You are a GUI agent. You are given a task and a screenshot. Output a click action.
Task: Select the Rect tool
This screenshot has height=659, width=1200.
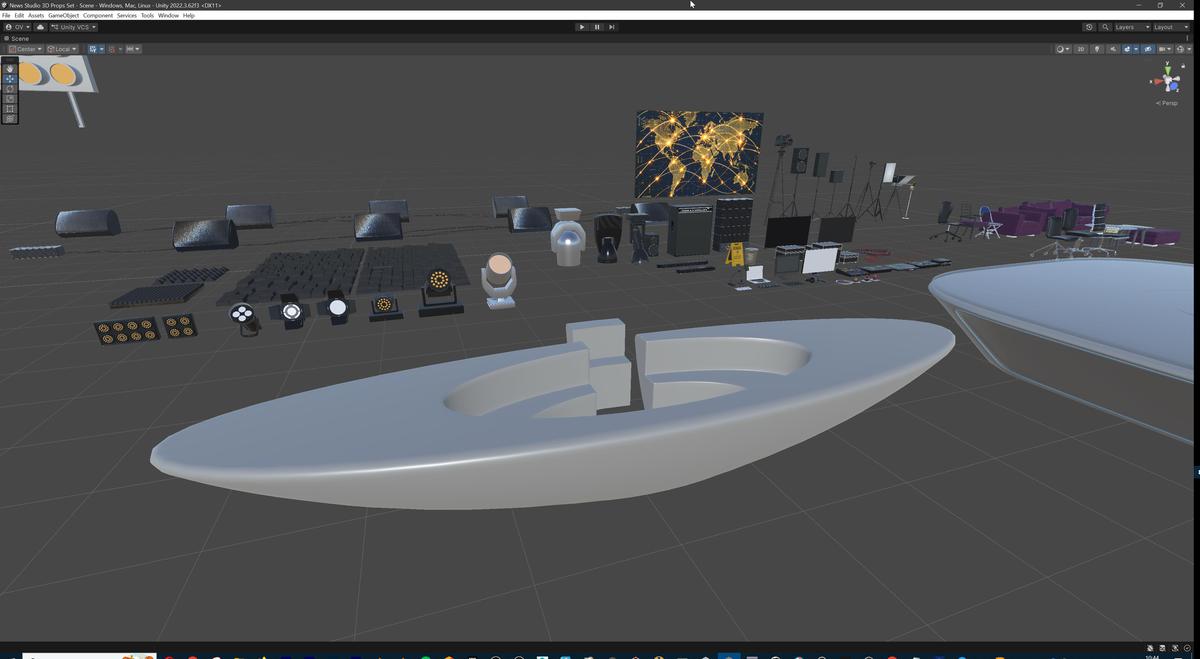tap(10, 108)
